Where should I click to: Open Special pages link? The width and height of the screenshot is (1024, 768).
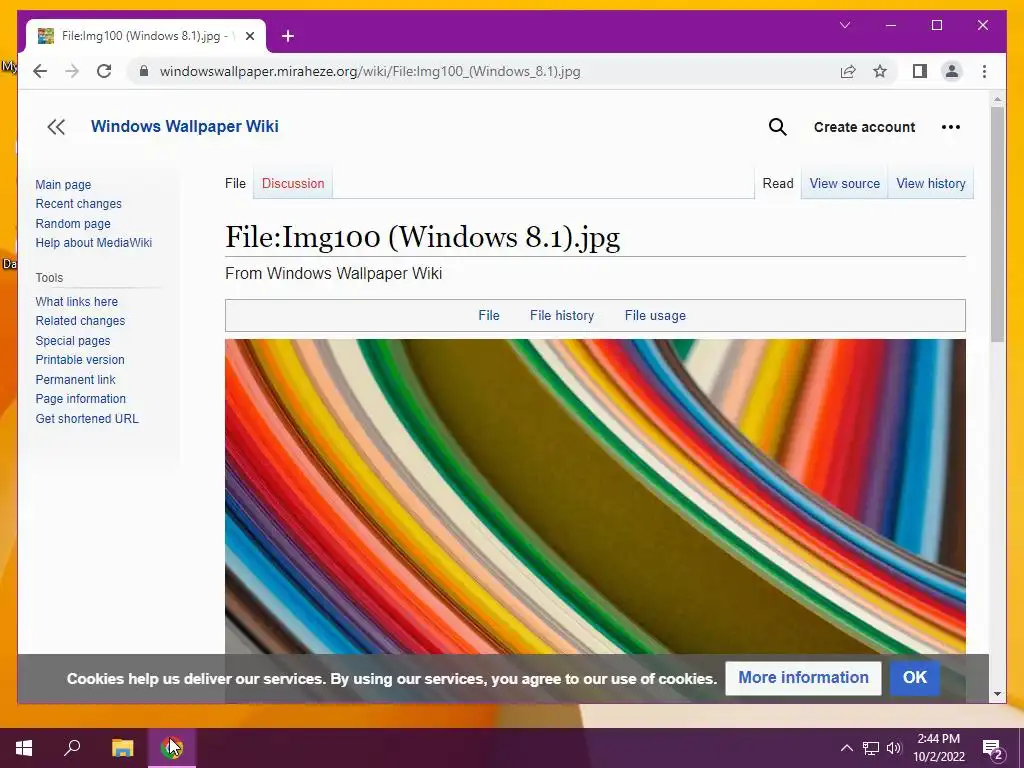click(x=73, y=340)
